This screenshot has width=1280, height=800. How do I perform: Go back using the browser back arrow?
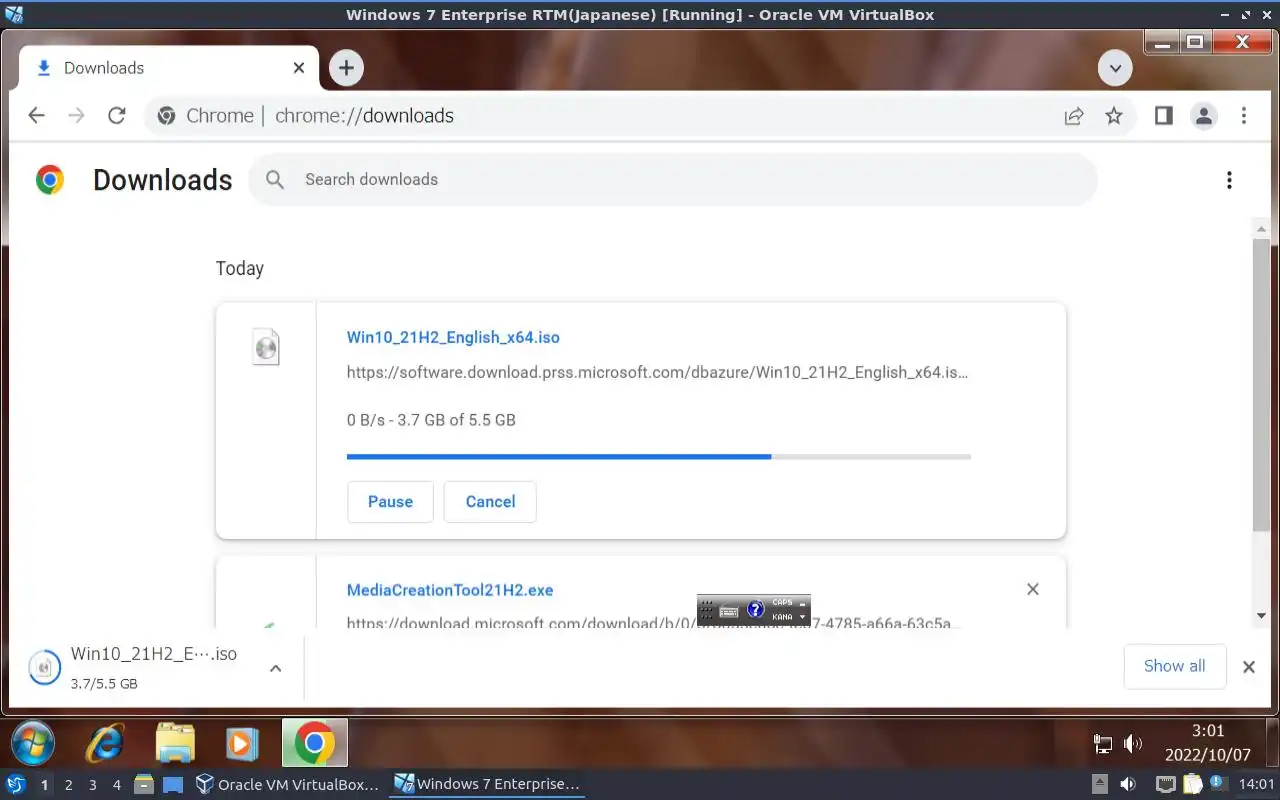[x=37, y=116]
